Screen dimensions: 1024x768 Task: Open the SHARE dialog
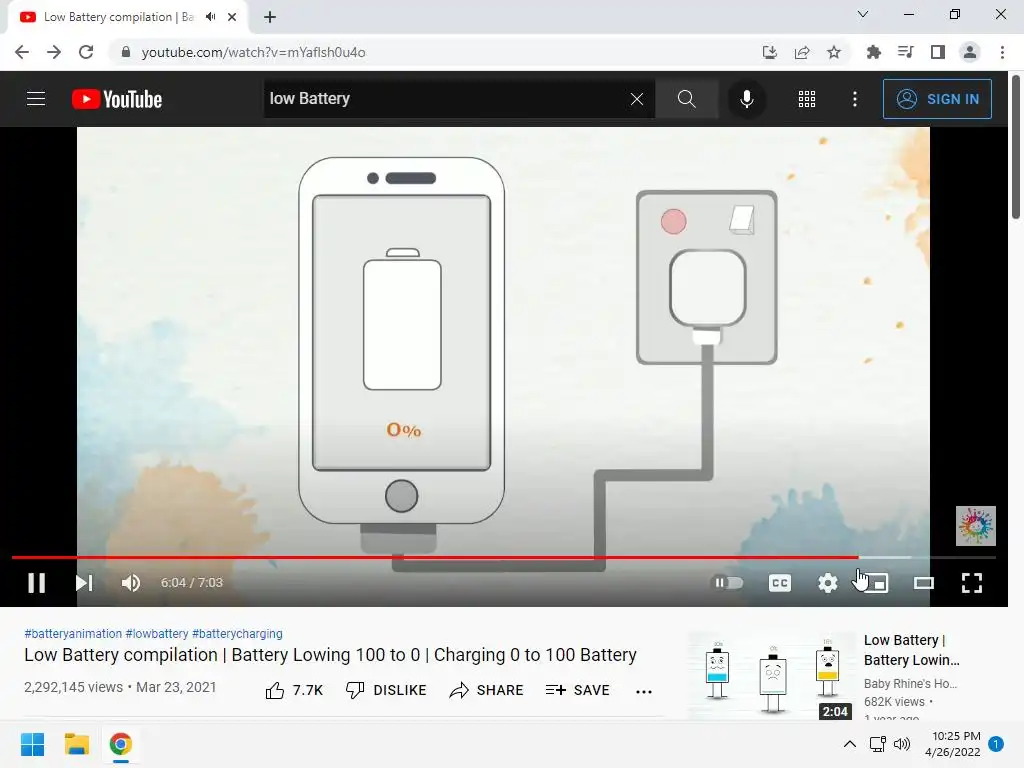pos(487,690)
